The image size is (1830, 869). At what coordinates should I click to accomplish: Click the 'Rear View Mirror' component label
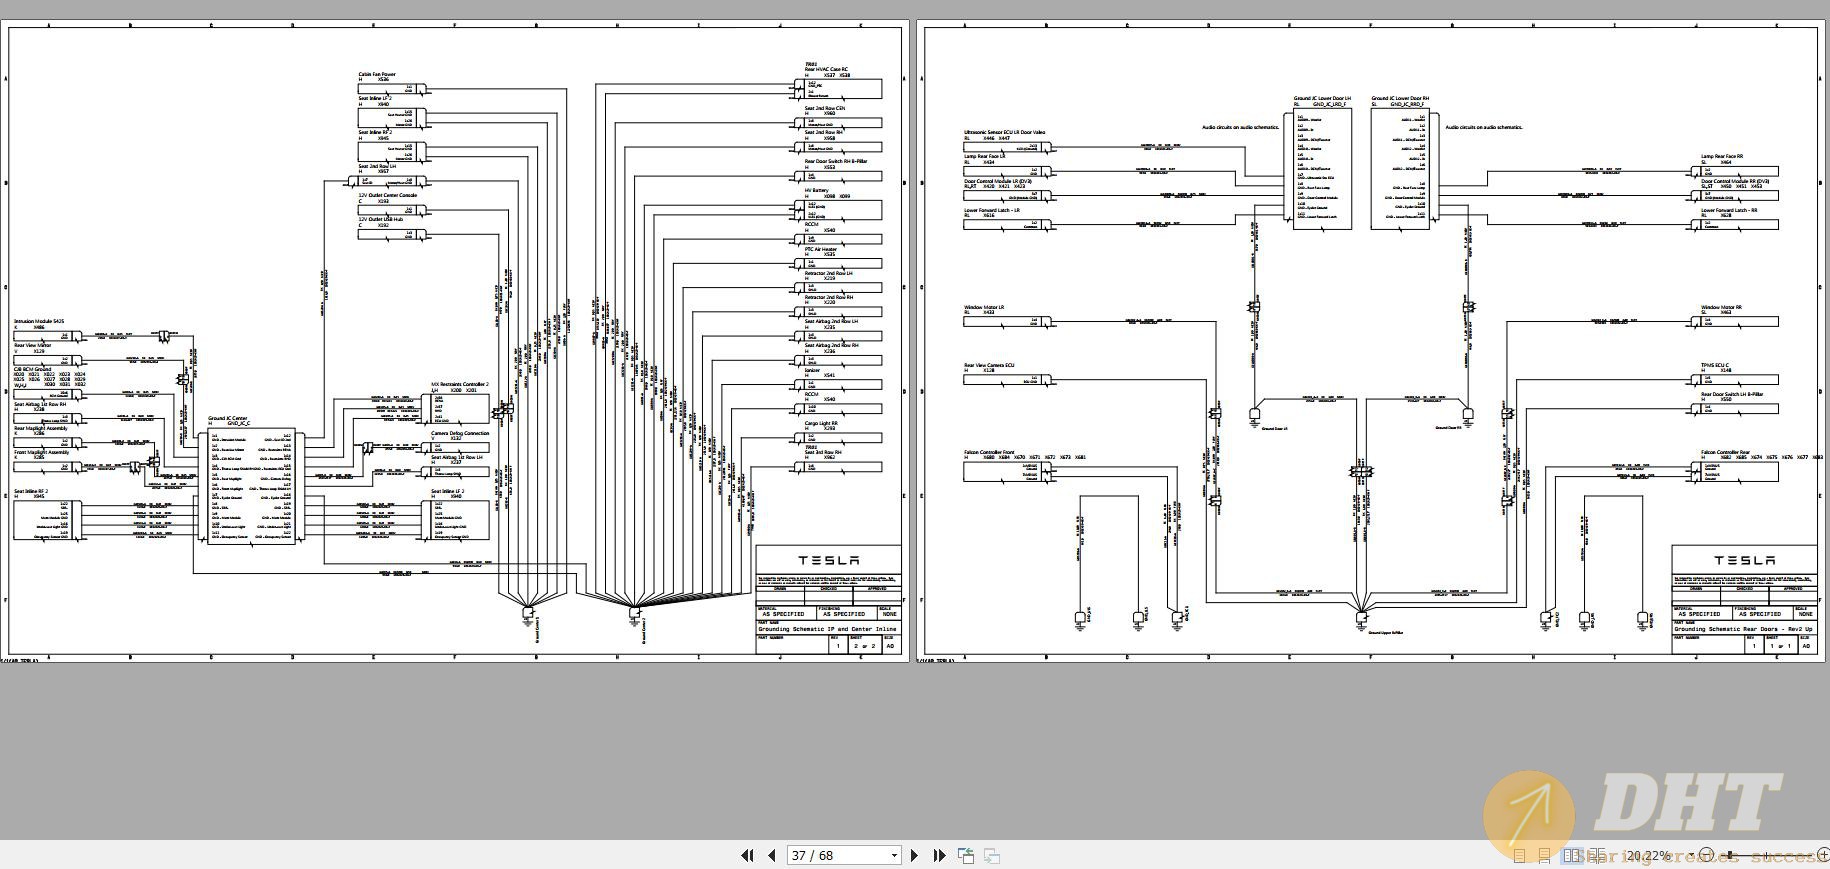(x=33, y=346)
